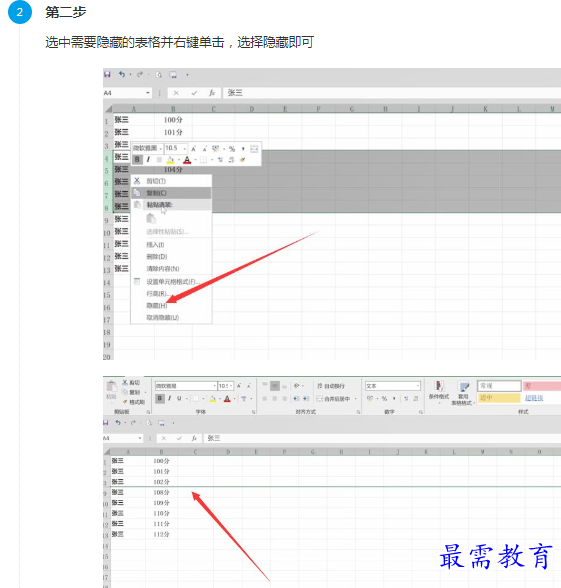Image resolution: width=561 pixels, height=588 pixels.
Task: Click increase font size A in lower ribbon
Action: click(x=239, y=386)
